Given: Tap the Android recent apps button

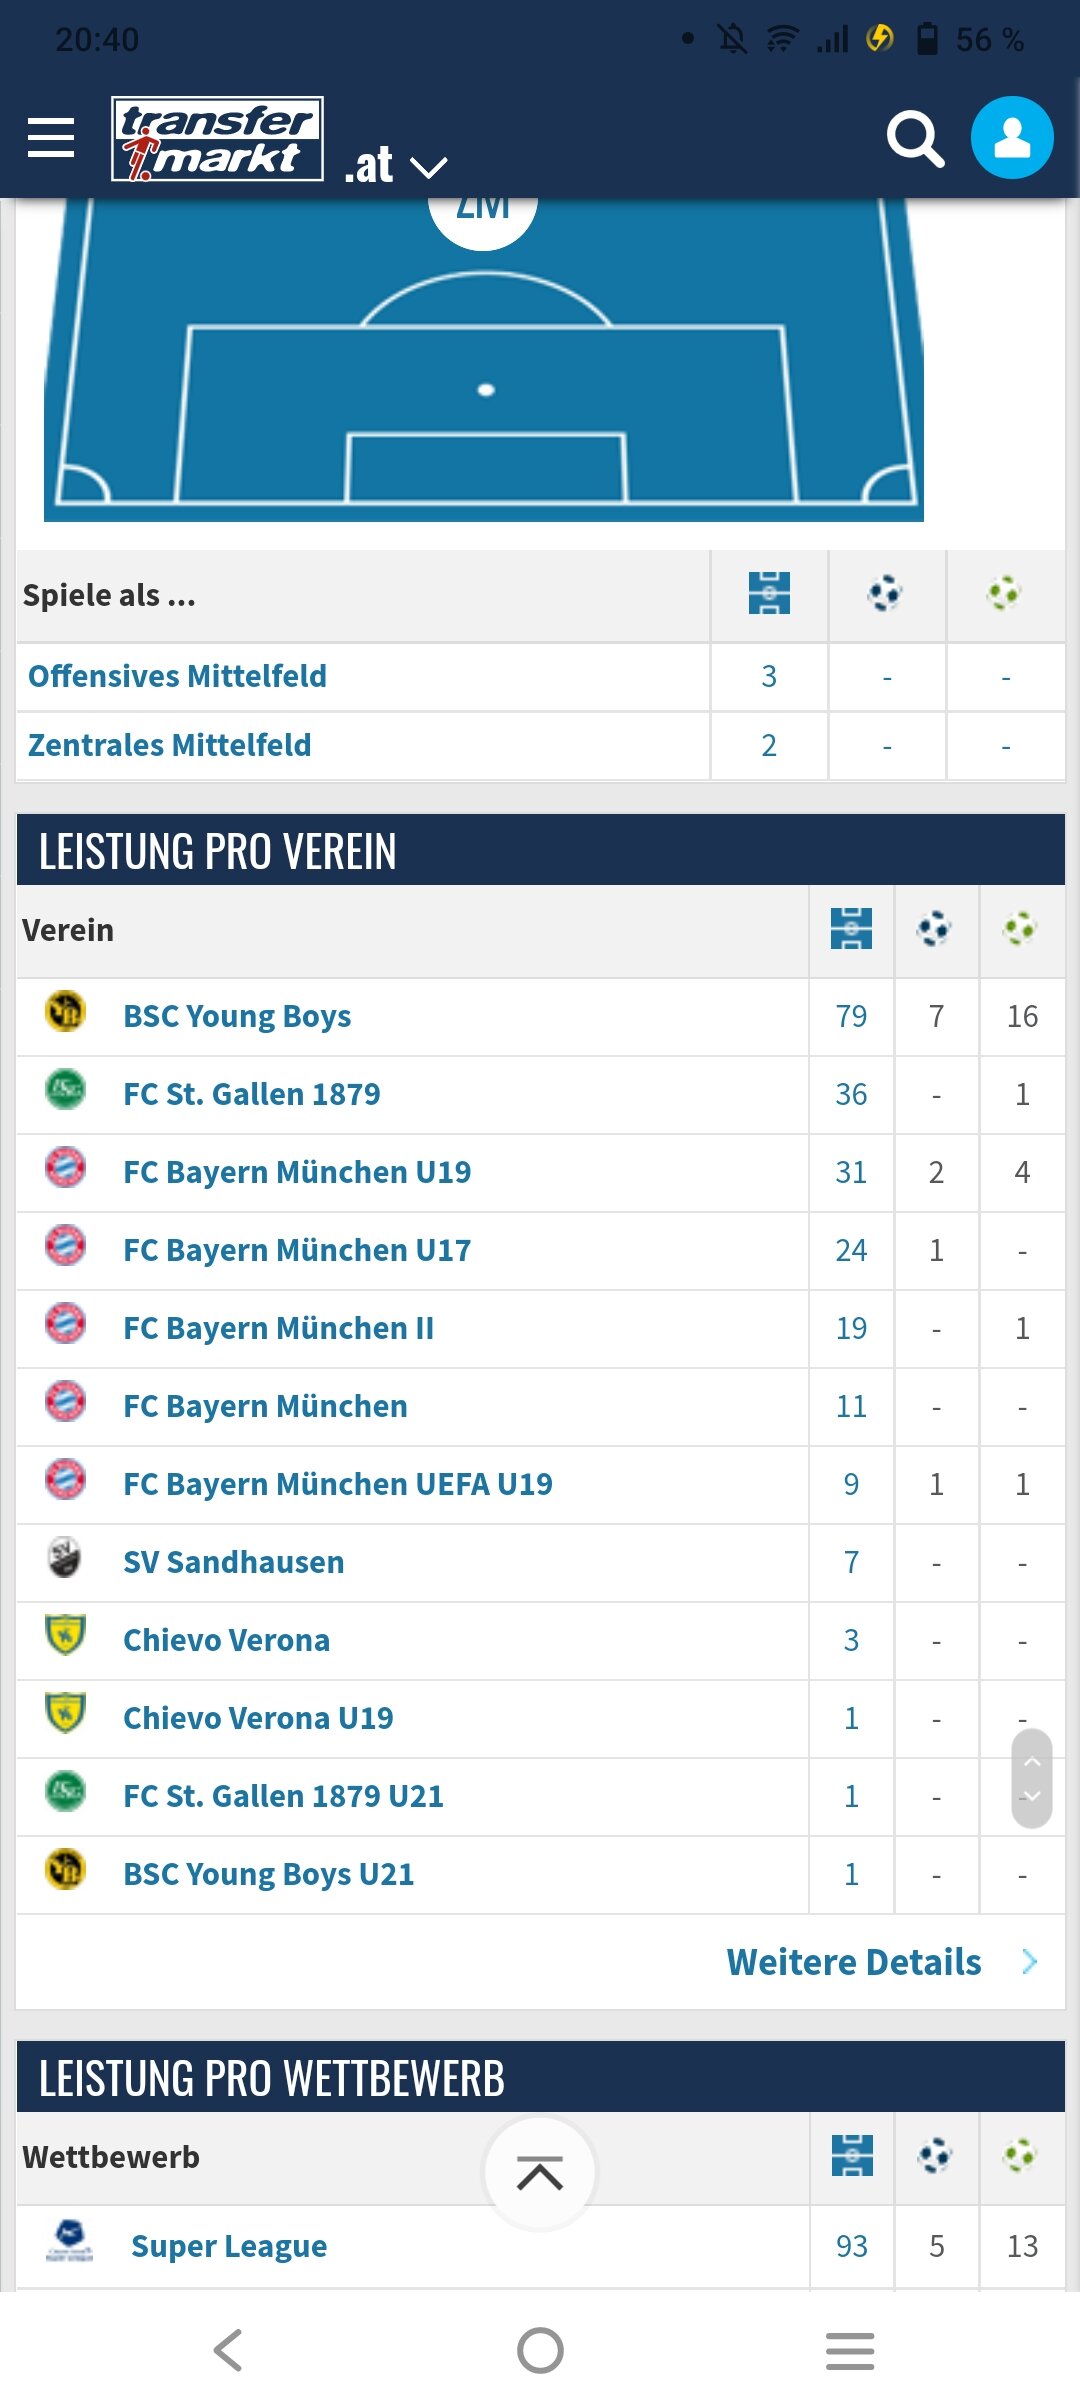Looking at the screenshot, I should tap(850, 2350).
